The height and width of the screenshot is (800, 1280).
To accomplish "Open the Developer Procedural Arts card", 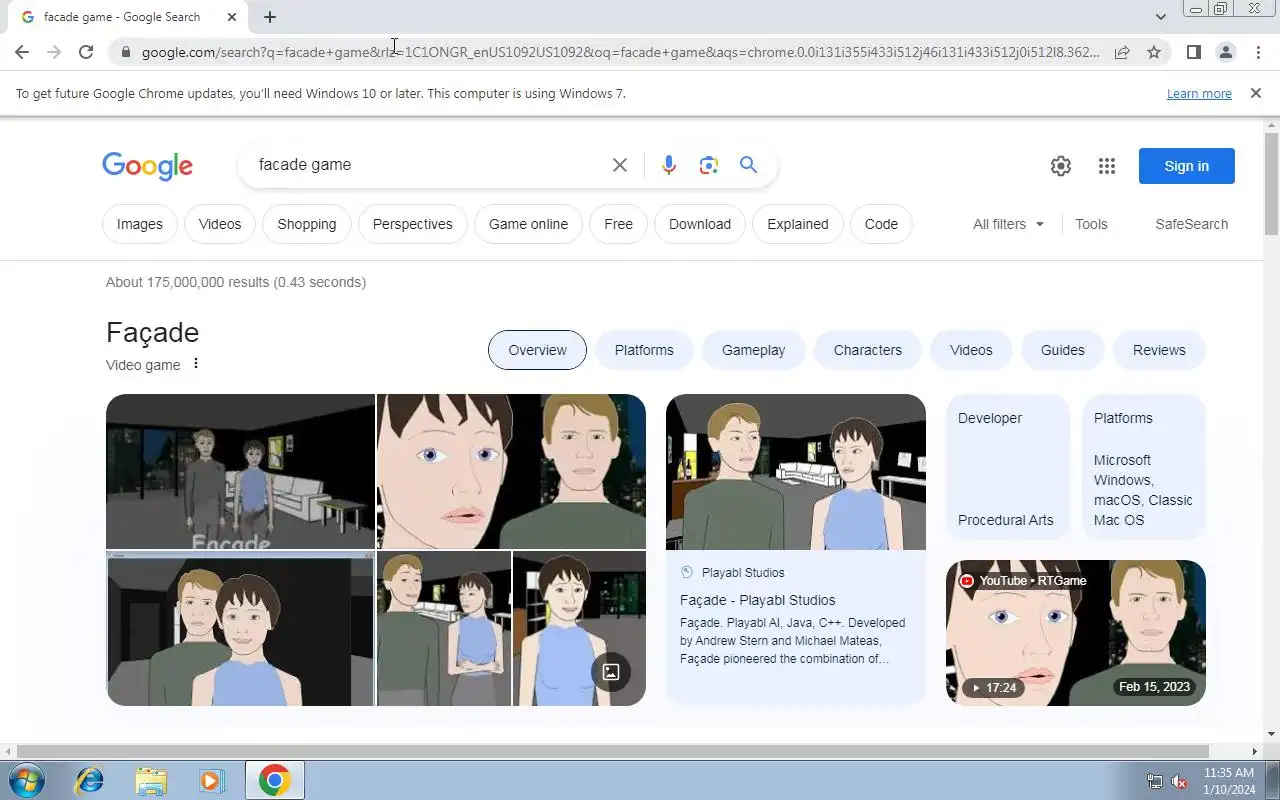I will [x=1007, y=467].
